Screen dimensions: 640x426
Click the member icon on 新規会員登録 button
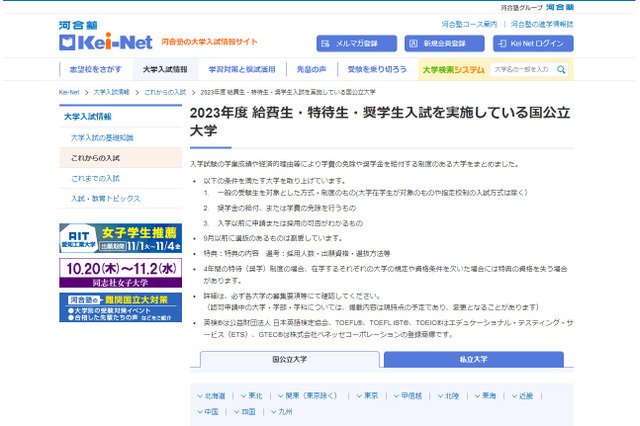[413, 44]
